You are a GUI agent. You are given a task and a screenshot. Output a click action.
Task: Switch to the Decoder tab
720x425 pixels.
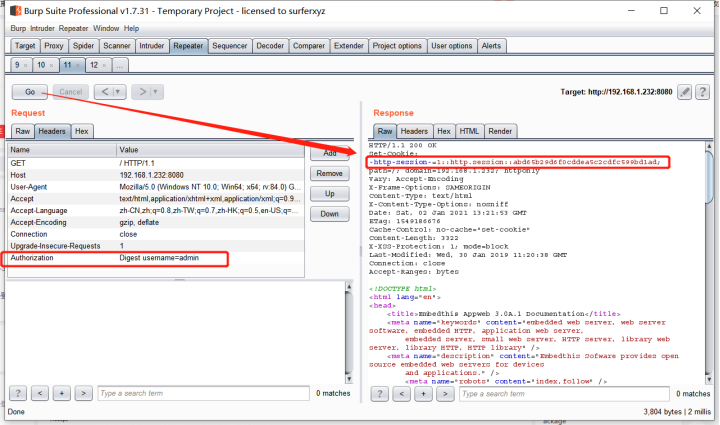270,46
